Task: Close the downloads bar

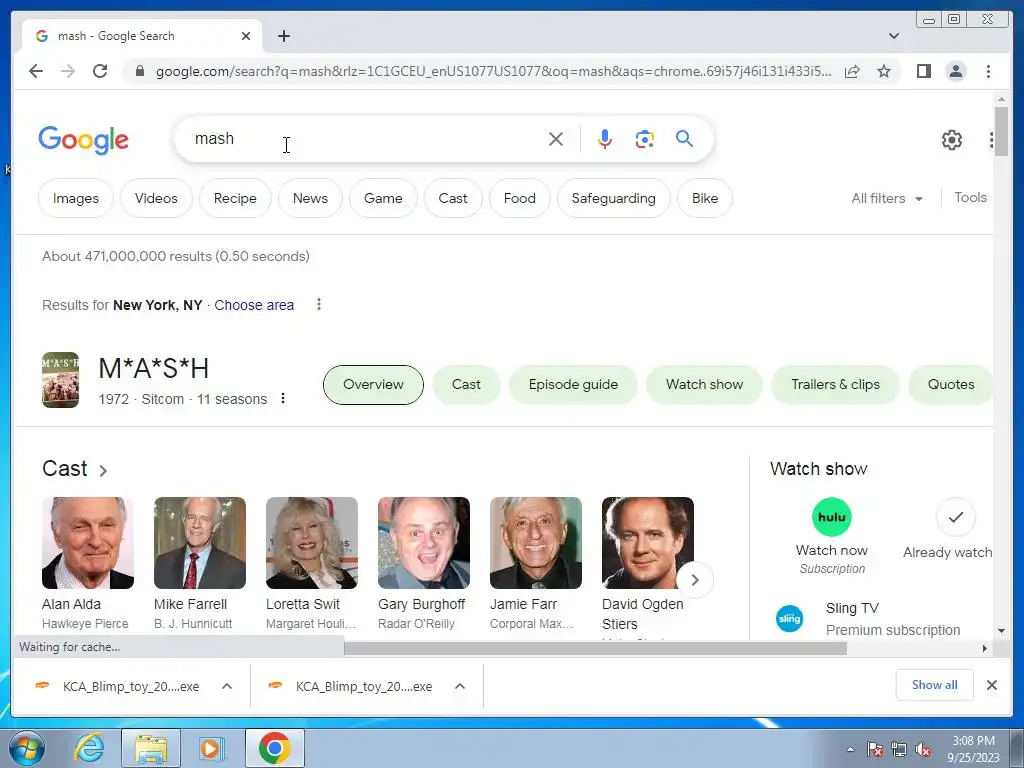Action: click(991, 684)
